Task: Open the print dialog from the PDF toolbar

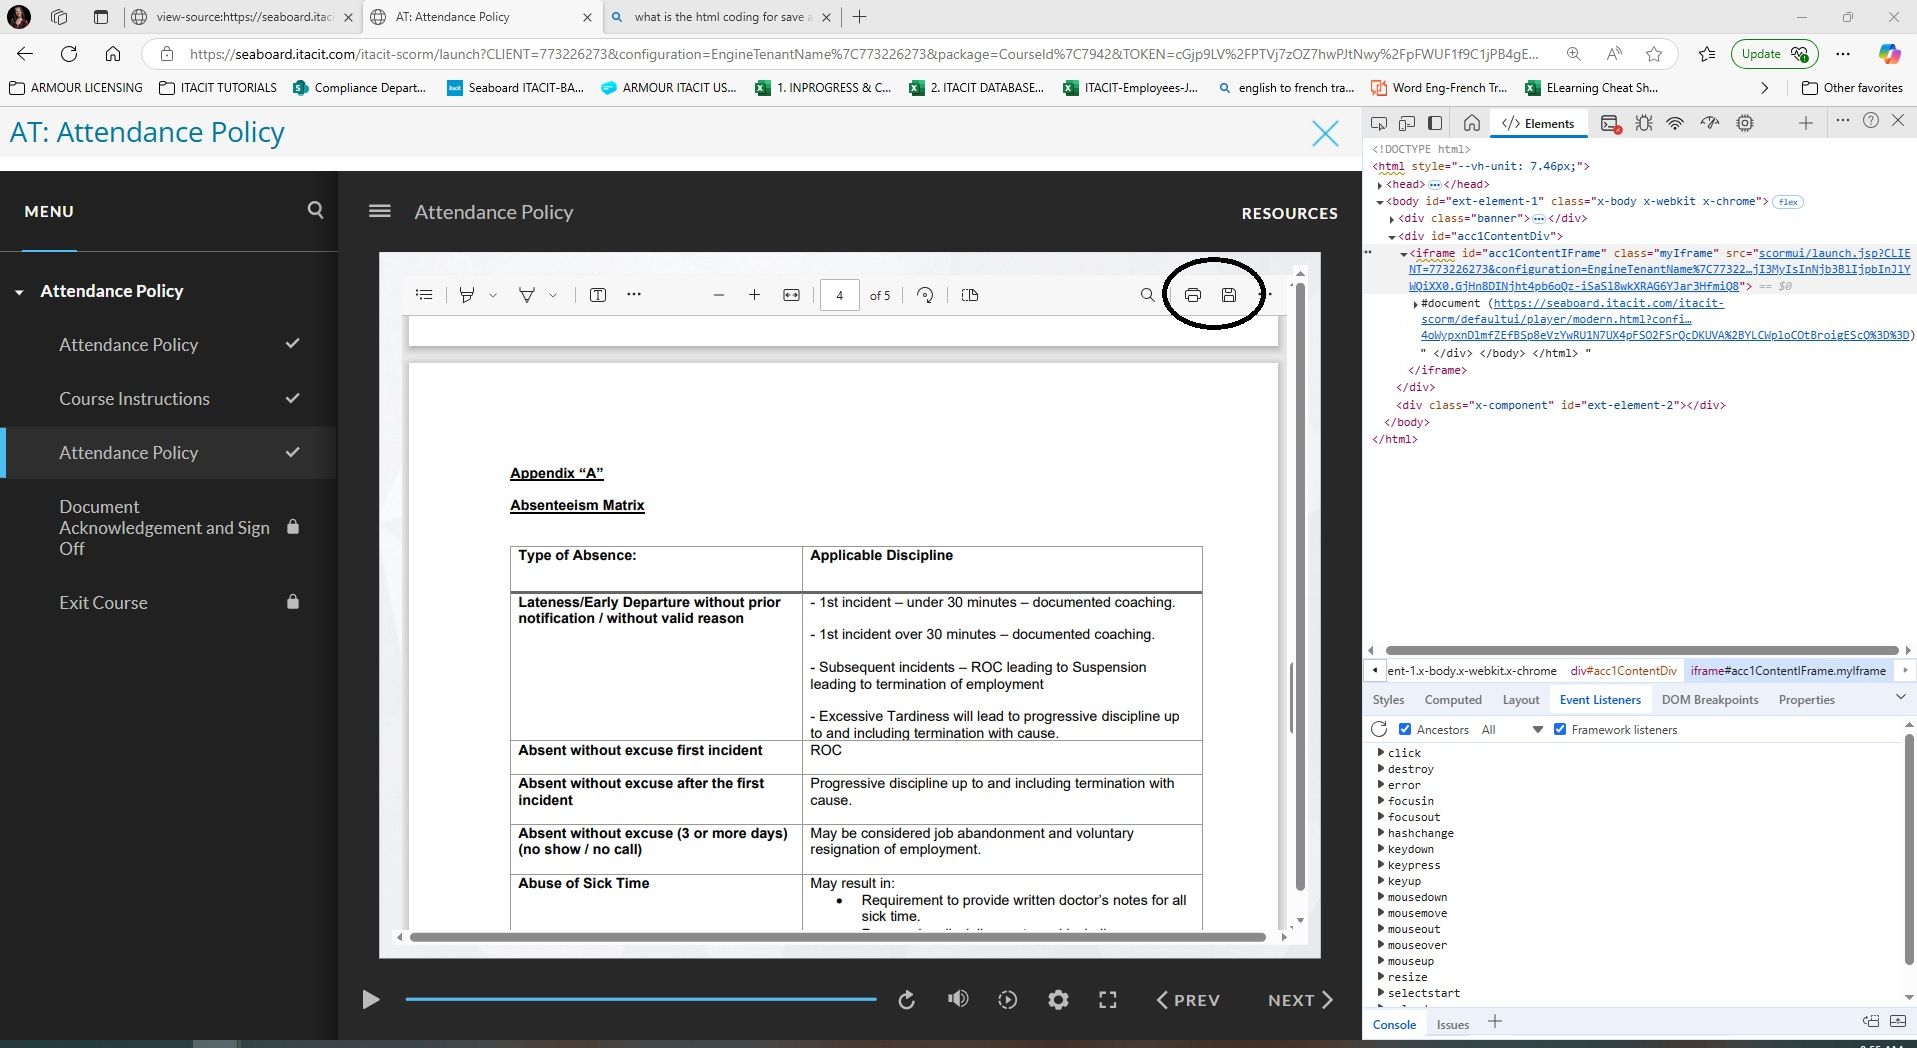Action: pyautogui.click(x=1191, y=295)
